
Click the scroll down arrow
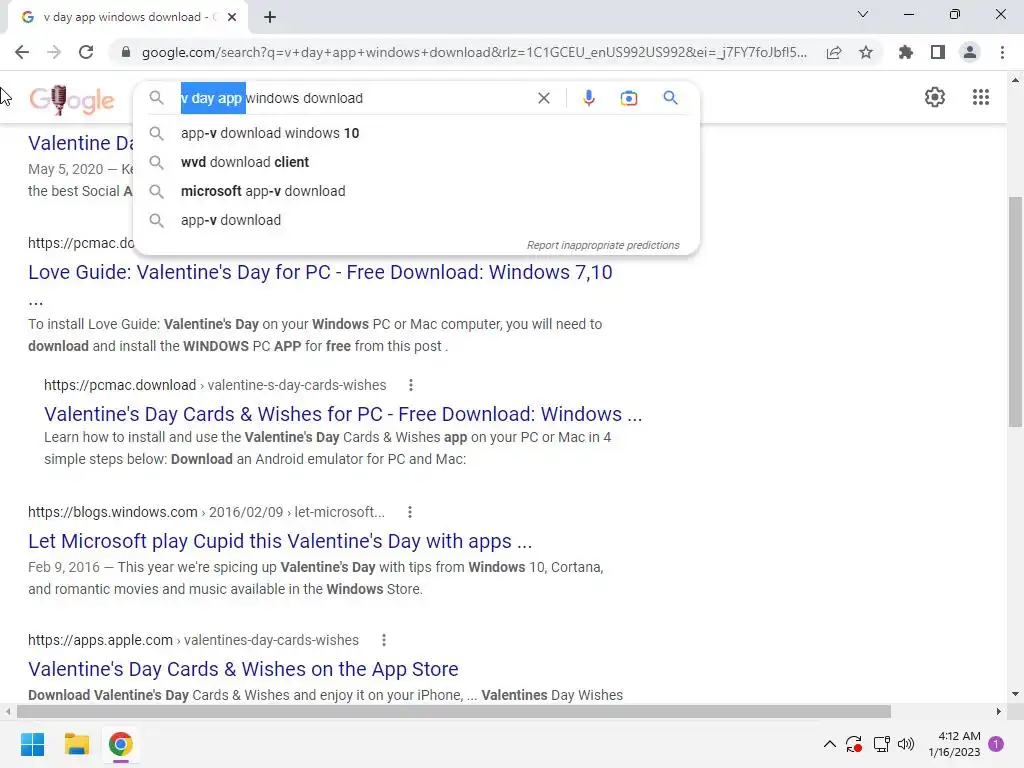(x=1015, y=694)
